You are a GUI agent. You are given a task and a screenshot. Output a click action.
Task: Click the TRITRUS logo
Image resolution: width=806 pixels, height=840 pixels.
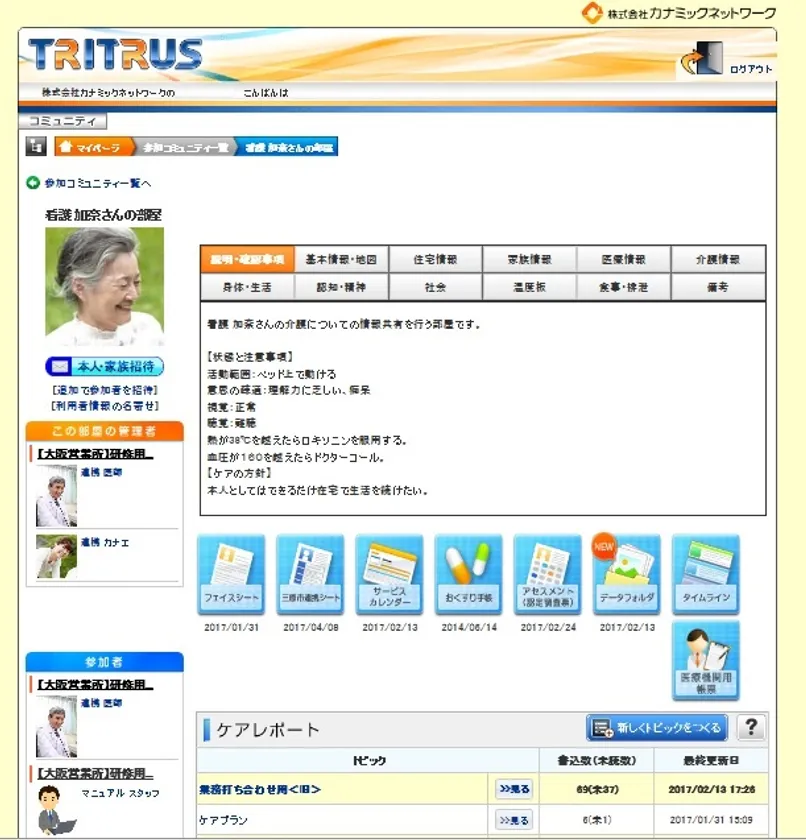(115, 55)
